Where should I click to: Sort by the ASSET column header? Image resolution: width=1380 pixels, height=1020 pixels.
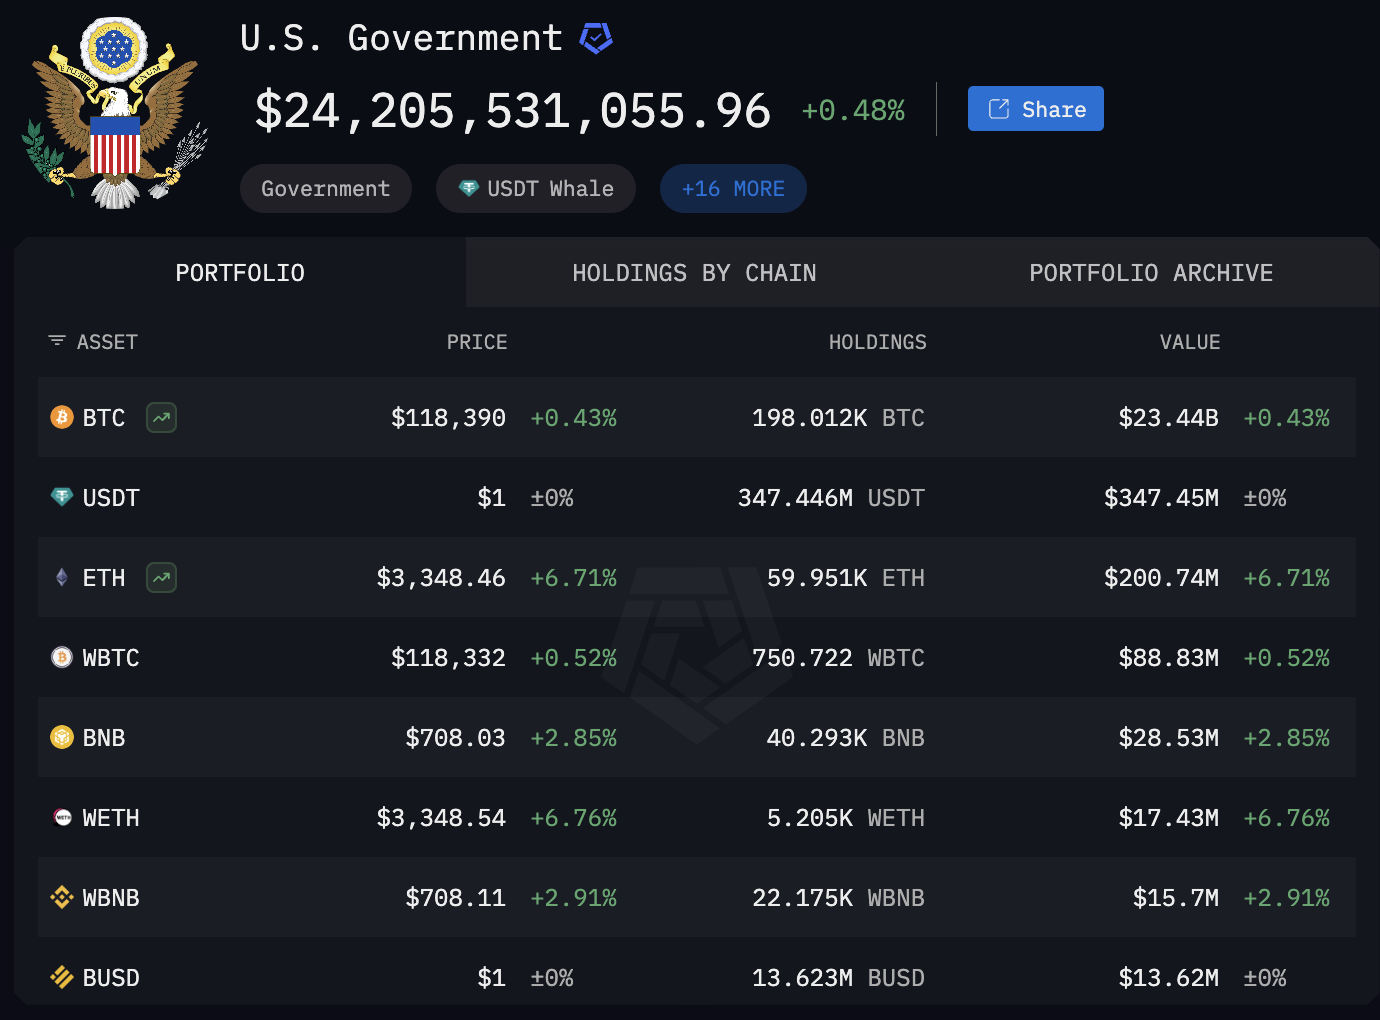tap(107, 342)
